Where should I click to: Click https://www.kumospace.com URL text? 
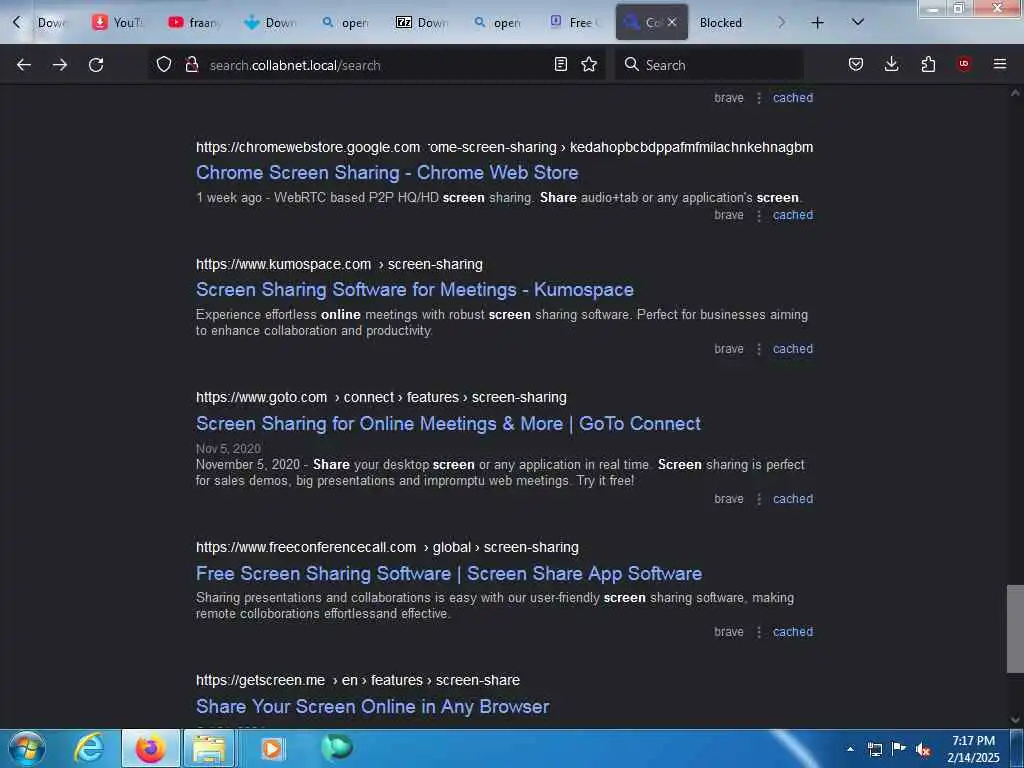point(283,264)
